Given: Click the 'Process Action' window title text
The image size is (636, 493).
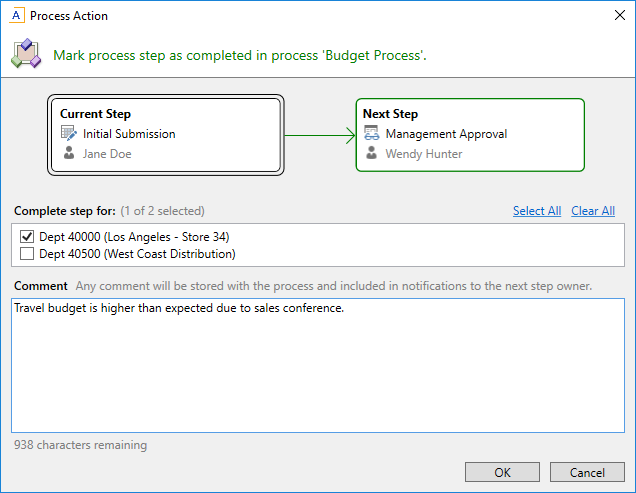Looking at the screenshot, I should pyautogui.click(x=69, y=16).
